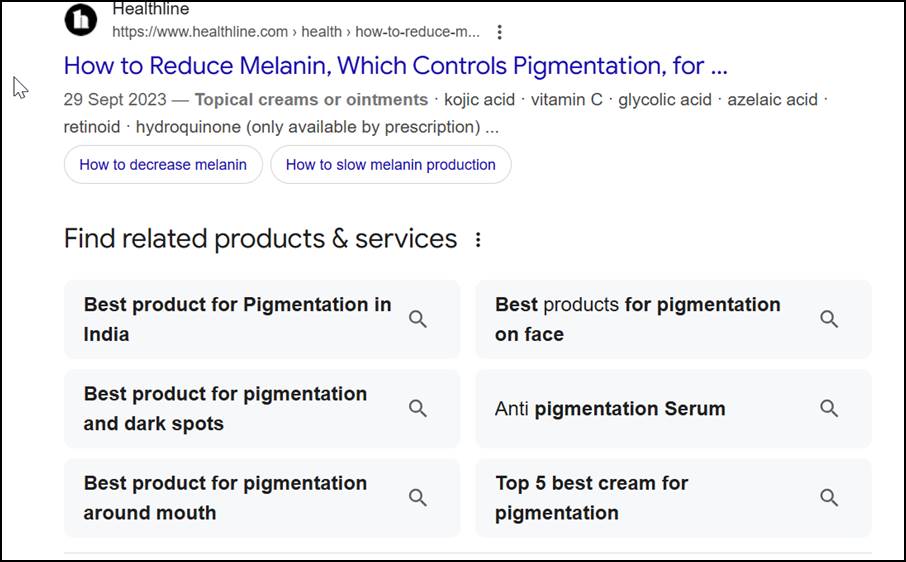Click search icon for "pigmentation around mouth" suggestion
The image size is (906, 562).
point(418,497)
